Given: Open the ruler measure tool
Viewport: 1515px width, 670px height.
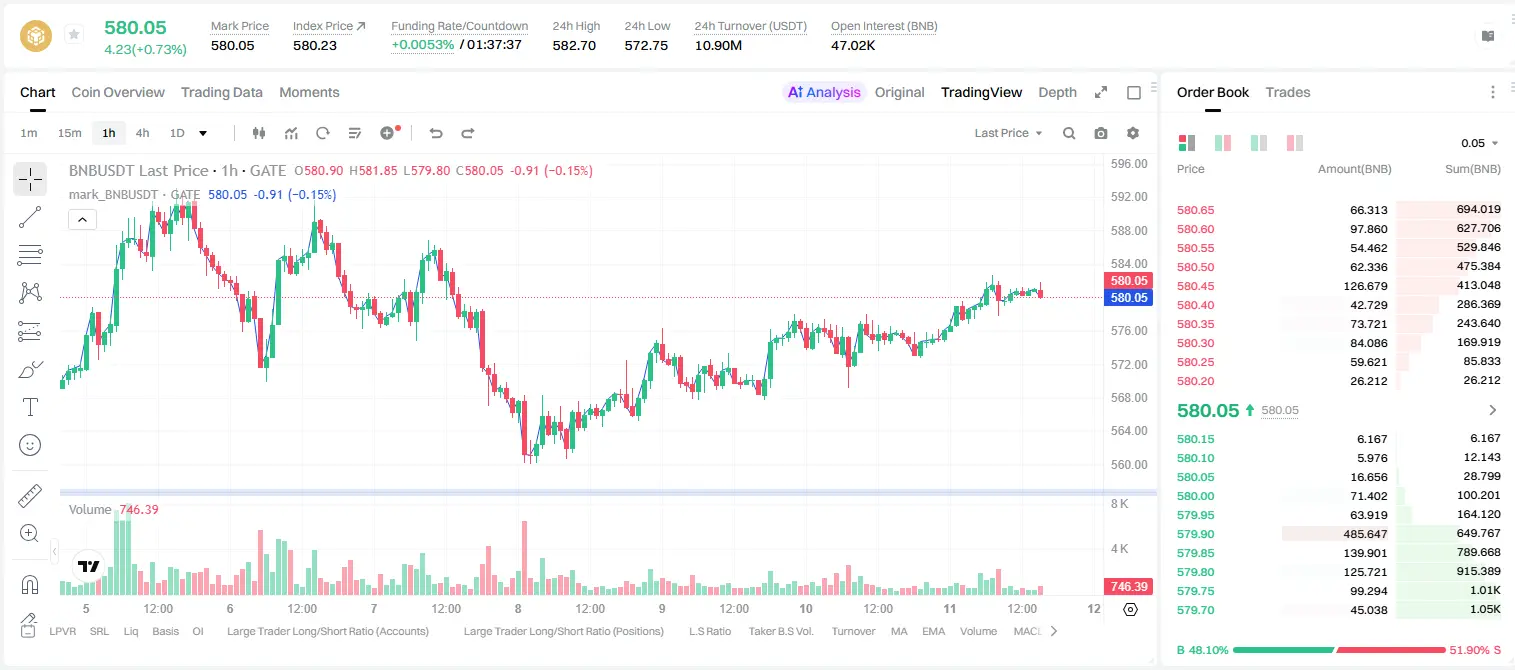Looking at the screenshot, I should point(30,496).
